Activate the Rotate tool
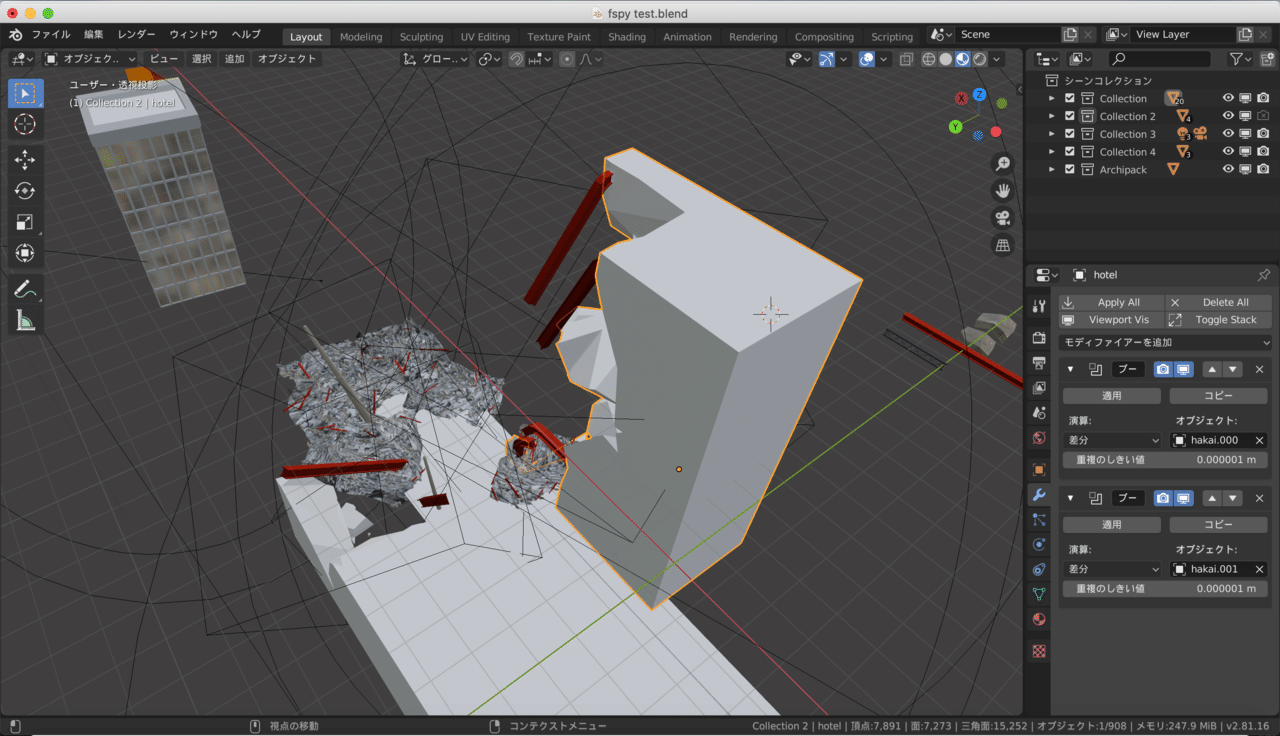Image resolution: width=1280 pixels, height=736 pixels. coord(26,191)
